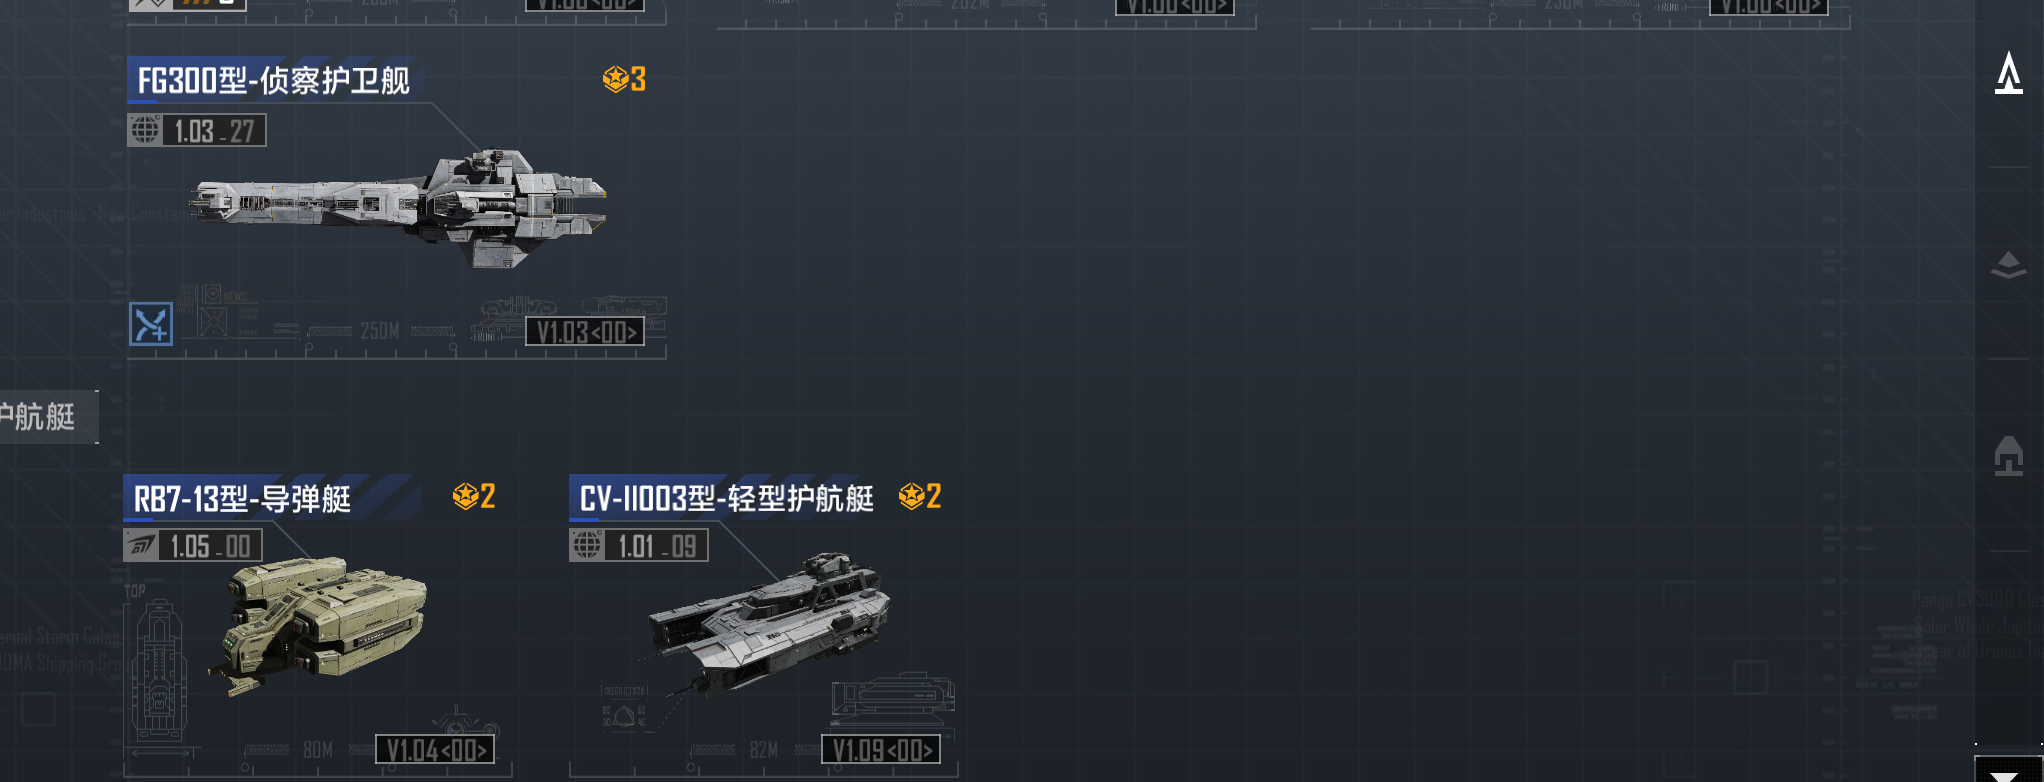This screenshot has height=782, width=2044.
Task: Open the CV-II003型-轻型护航艇 title bar
Action: (x=727, y=498)
